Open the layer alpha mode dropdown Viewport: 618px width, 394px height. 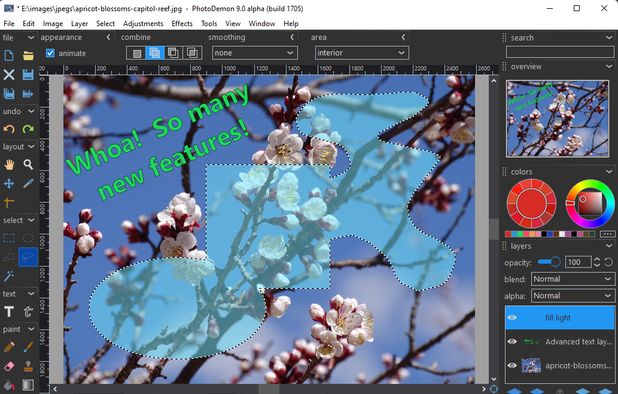click(573, 296)
